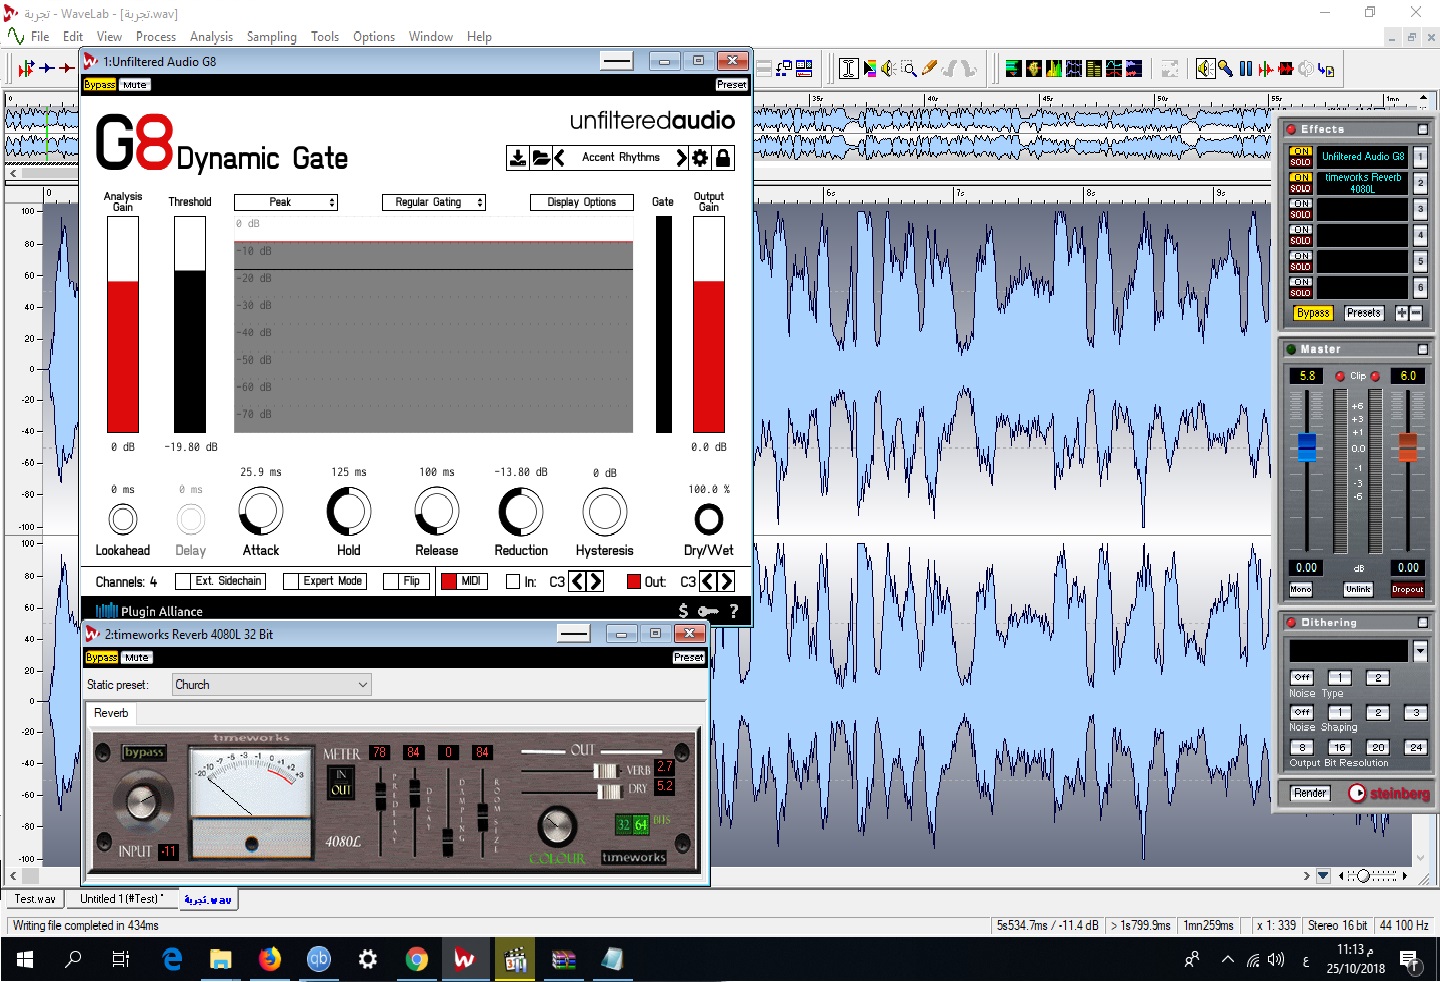The width and height of the screenshot is (1440, 982).
Task: Click the WaveLab taskbar icon
Action: 465,959
